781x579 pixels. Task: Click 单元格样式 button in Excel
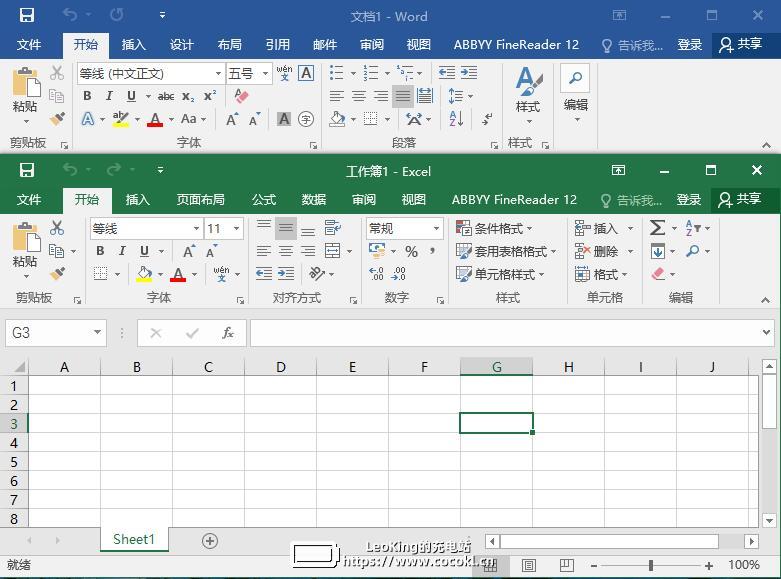(500, 274)
